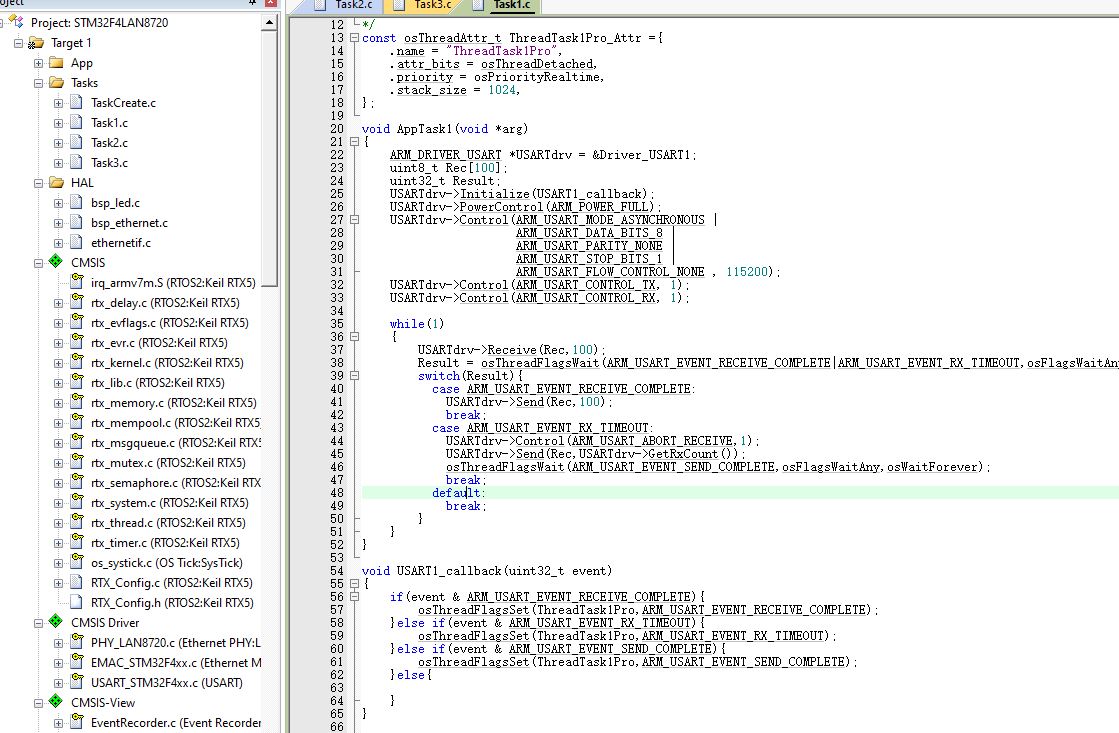
Task: Select rtx_semaphore.c in the project tree
Action: [176, 482]
